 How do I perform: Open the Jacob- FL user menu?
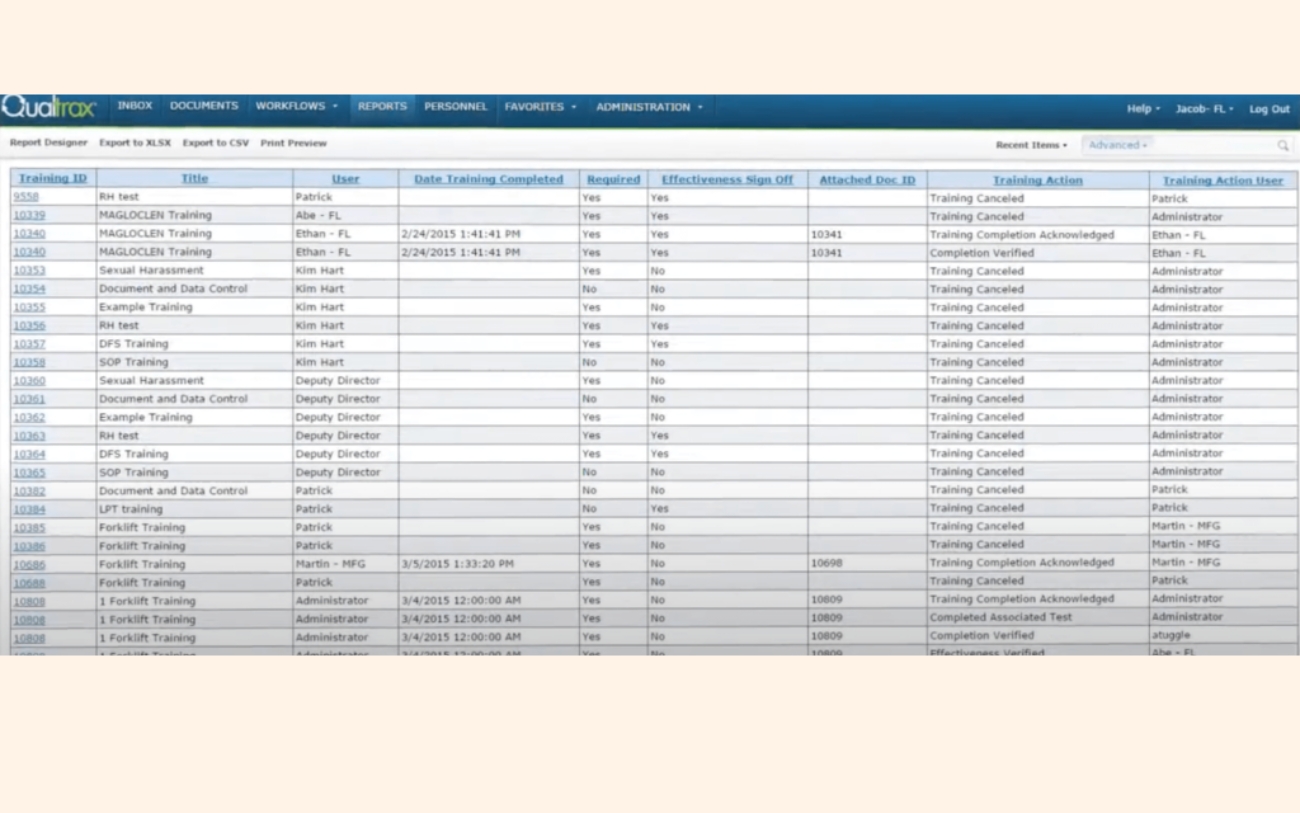tap(1204, 109)
